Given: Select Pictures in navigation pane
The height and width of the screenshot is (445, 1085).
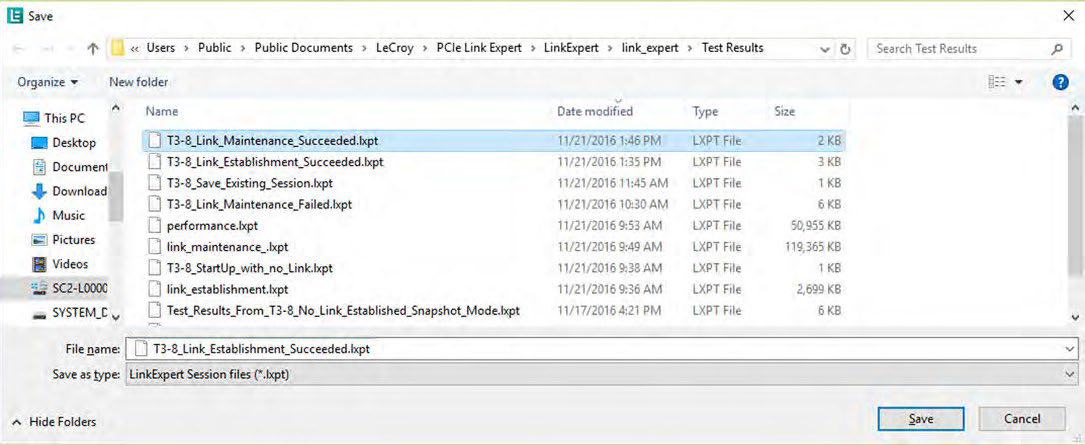Looking at the screenshot, I should point(64,239).
